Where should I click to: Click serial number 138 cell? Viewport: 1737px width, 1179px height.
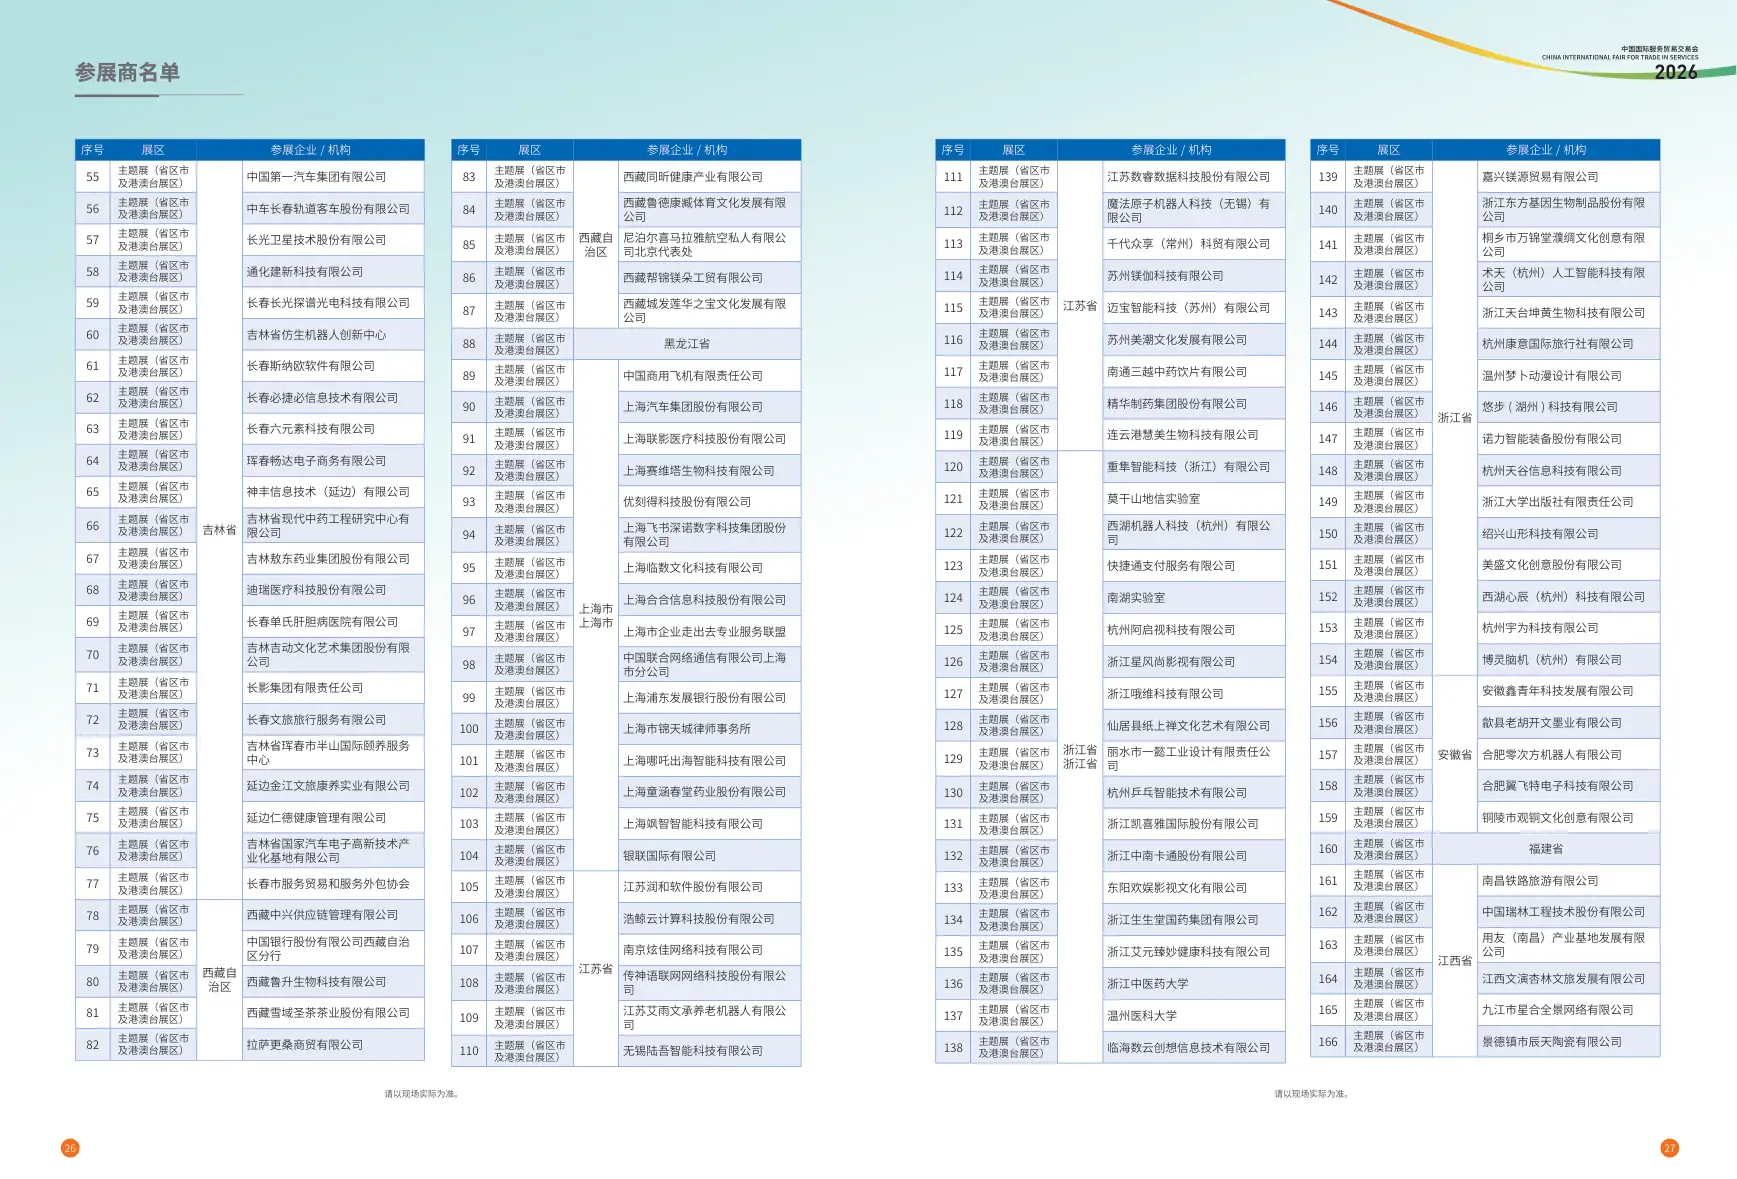954,1048
